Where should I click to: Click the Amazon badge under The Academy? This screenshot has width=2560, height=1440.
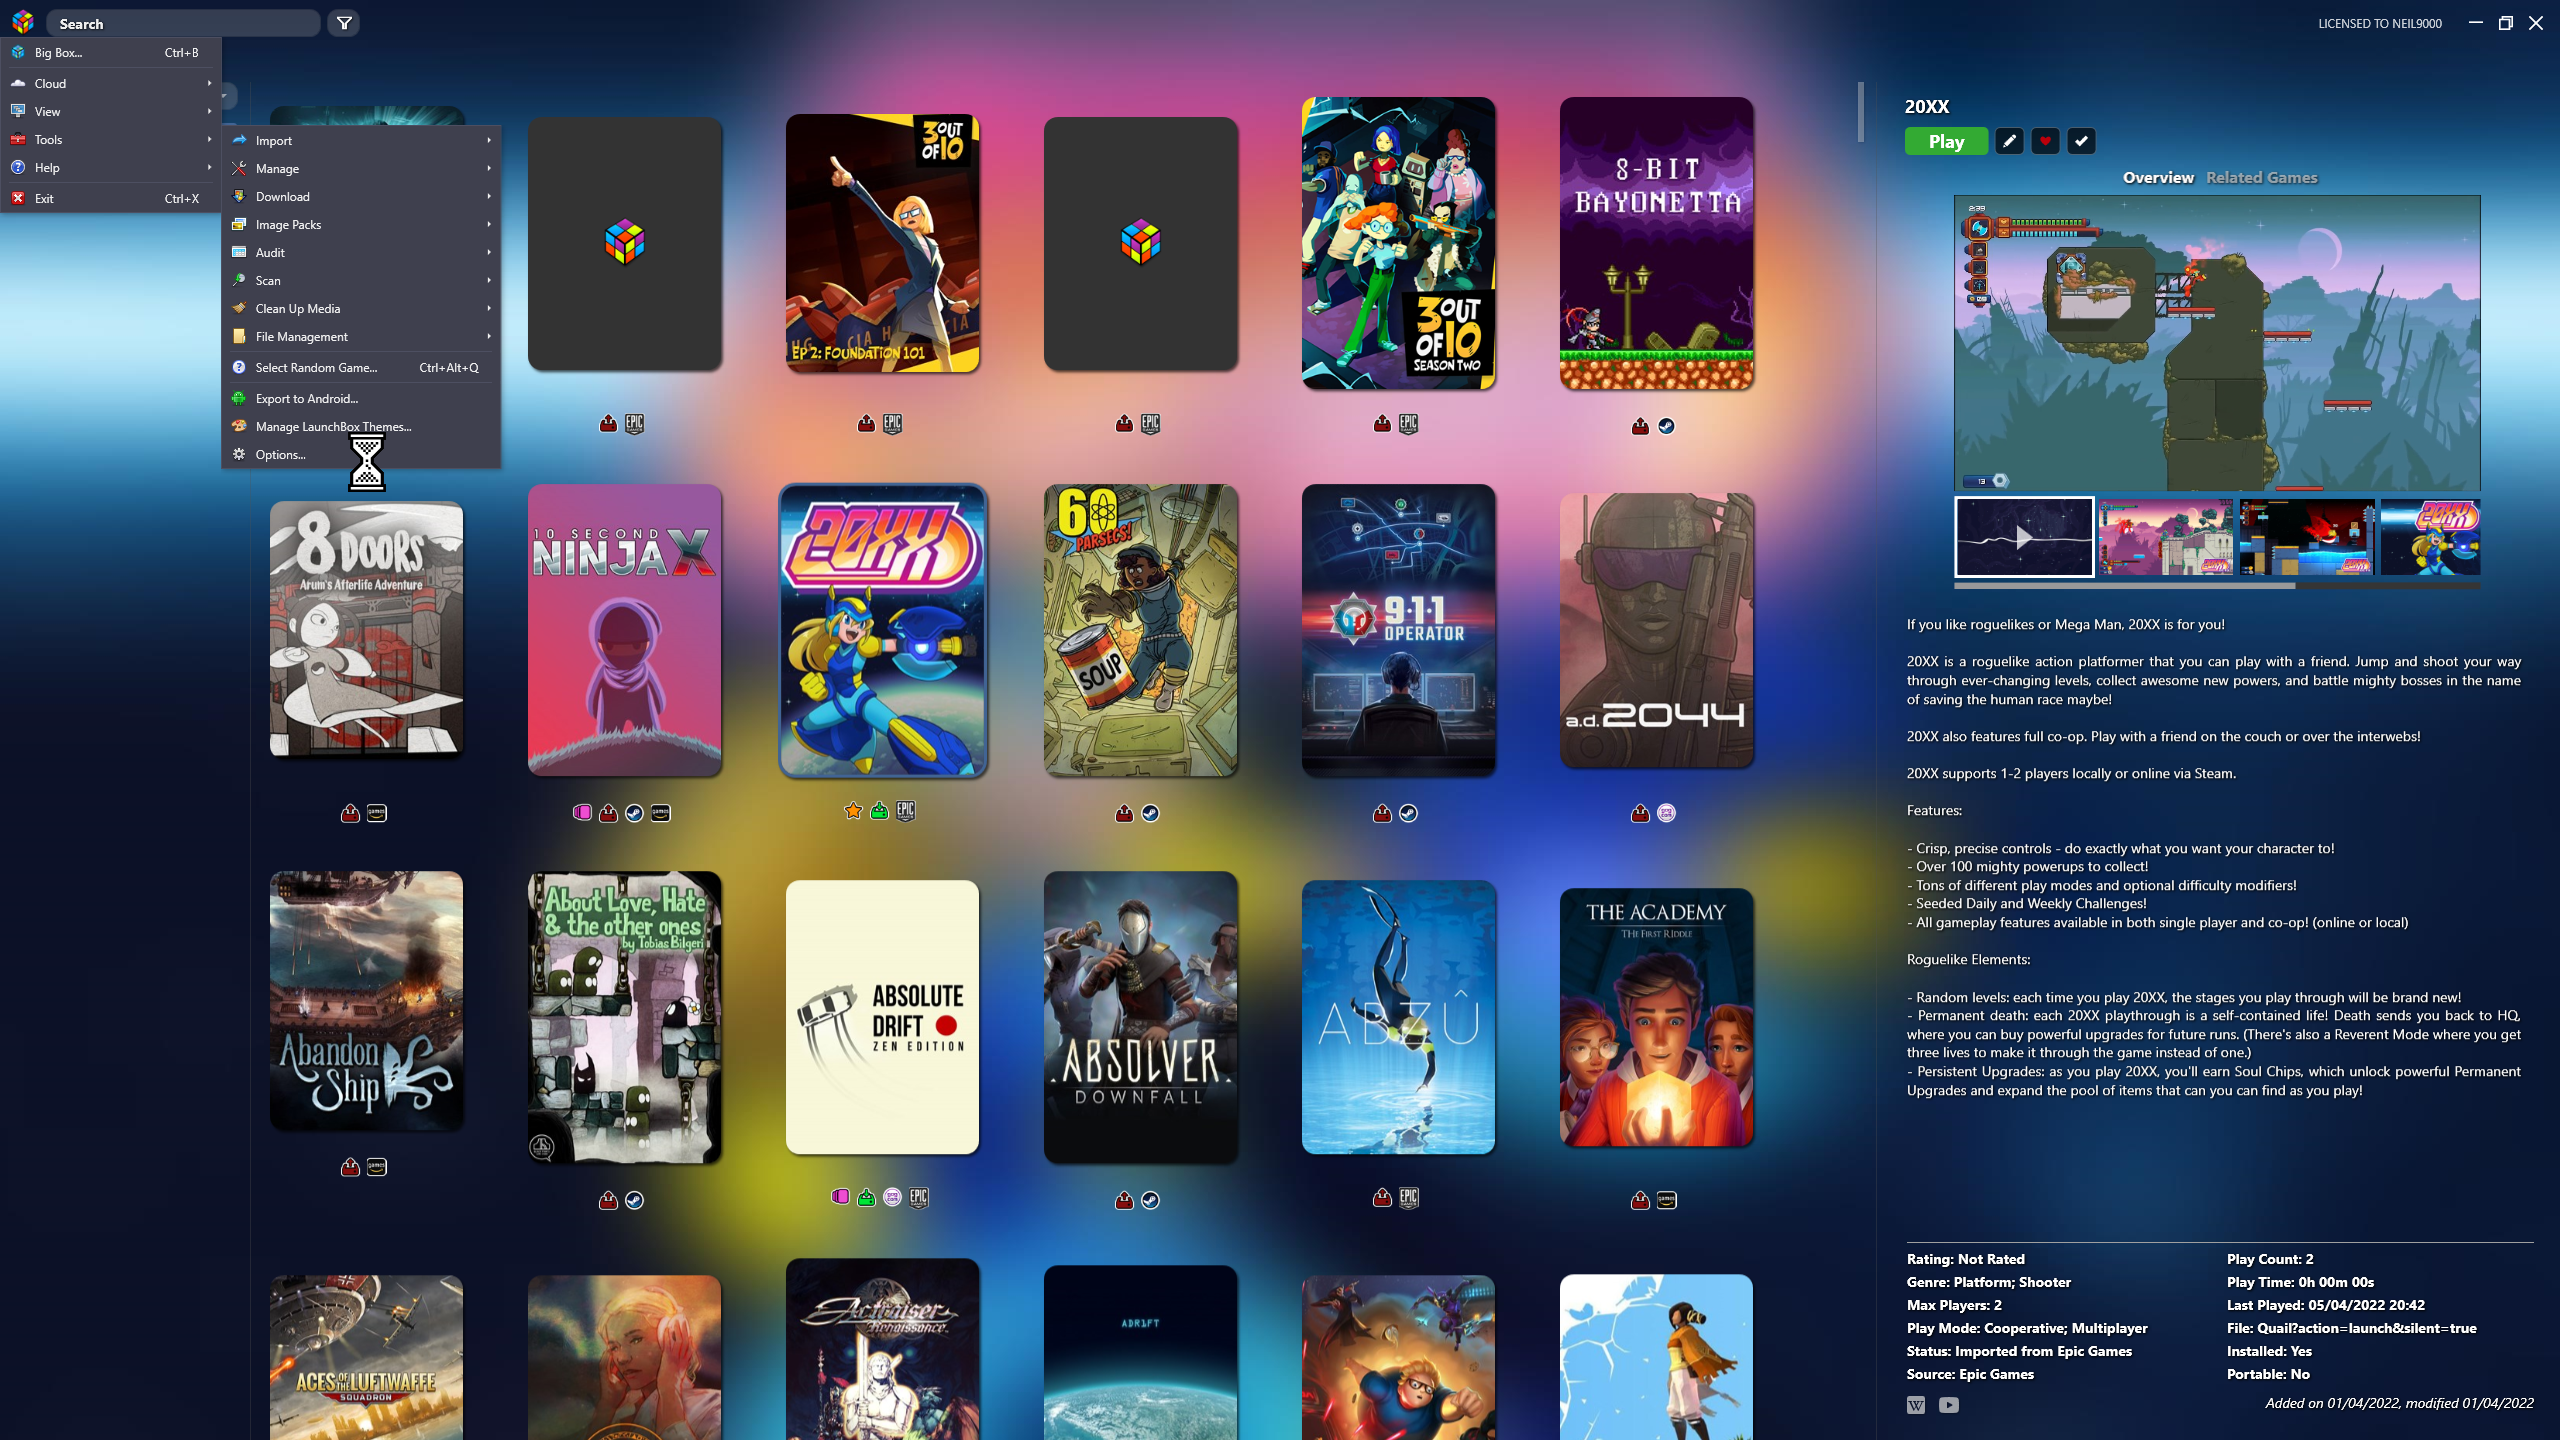click(1666, 1200)
